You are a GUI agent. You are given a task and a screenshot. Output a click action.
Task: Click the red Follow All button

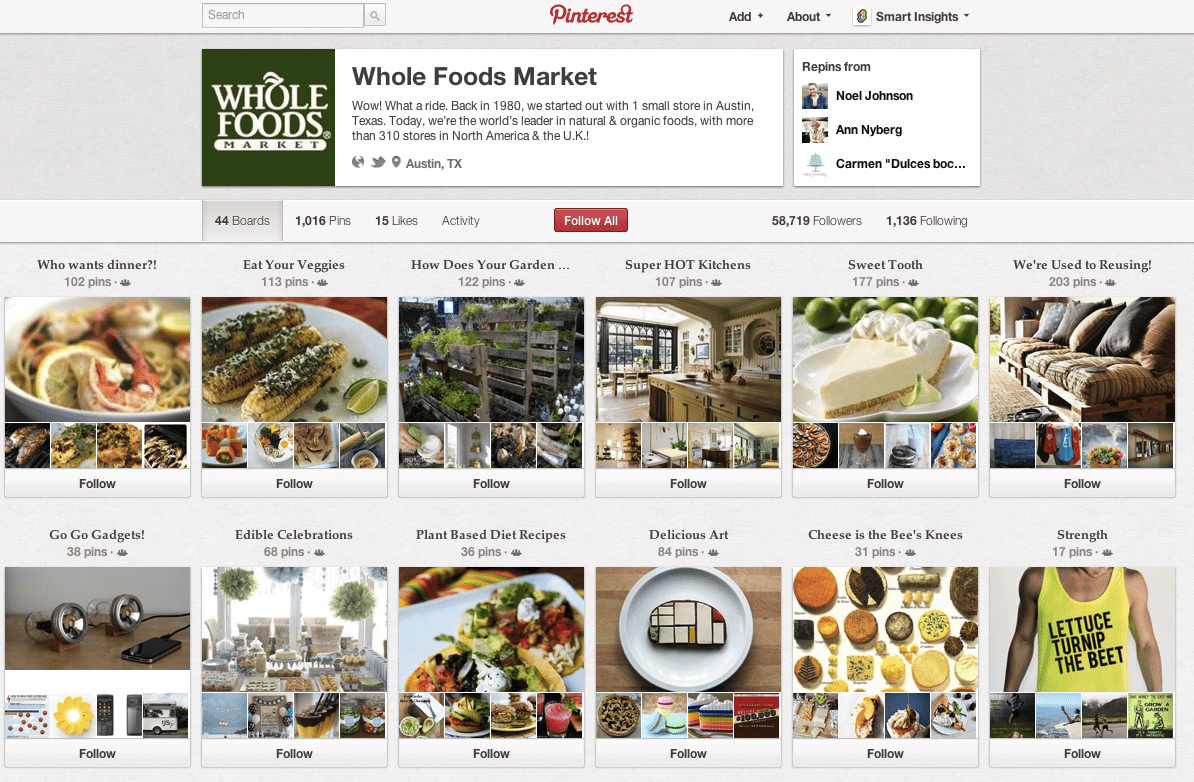[591, 220]
